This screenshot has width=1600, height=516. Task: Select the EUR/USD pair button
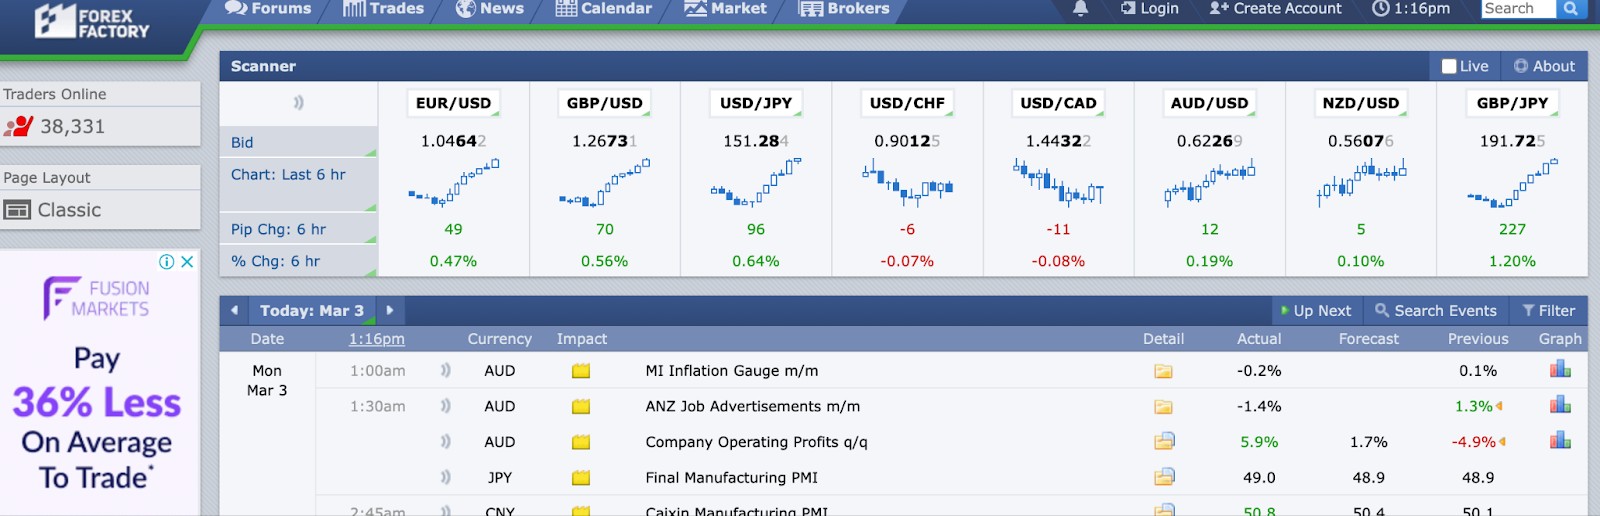click(x=453, y=103)
